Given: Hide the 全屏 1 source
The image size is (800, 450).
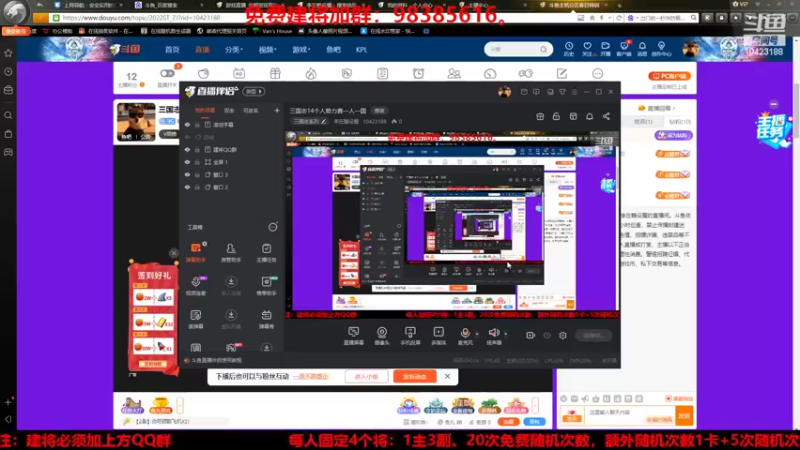Looking at the screenshot, I should [187, 162].
